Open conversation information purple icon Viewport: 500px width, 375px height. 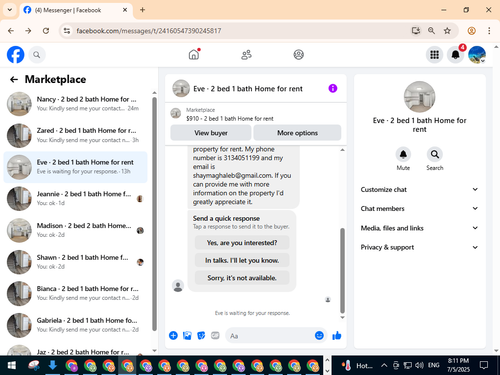[x=333, y=88]
